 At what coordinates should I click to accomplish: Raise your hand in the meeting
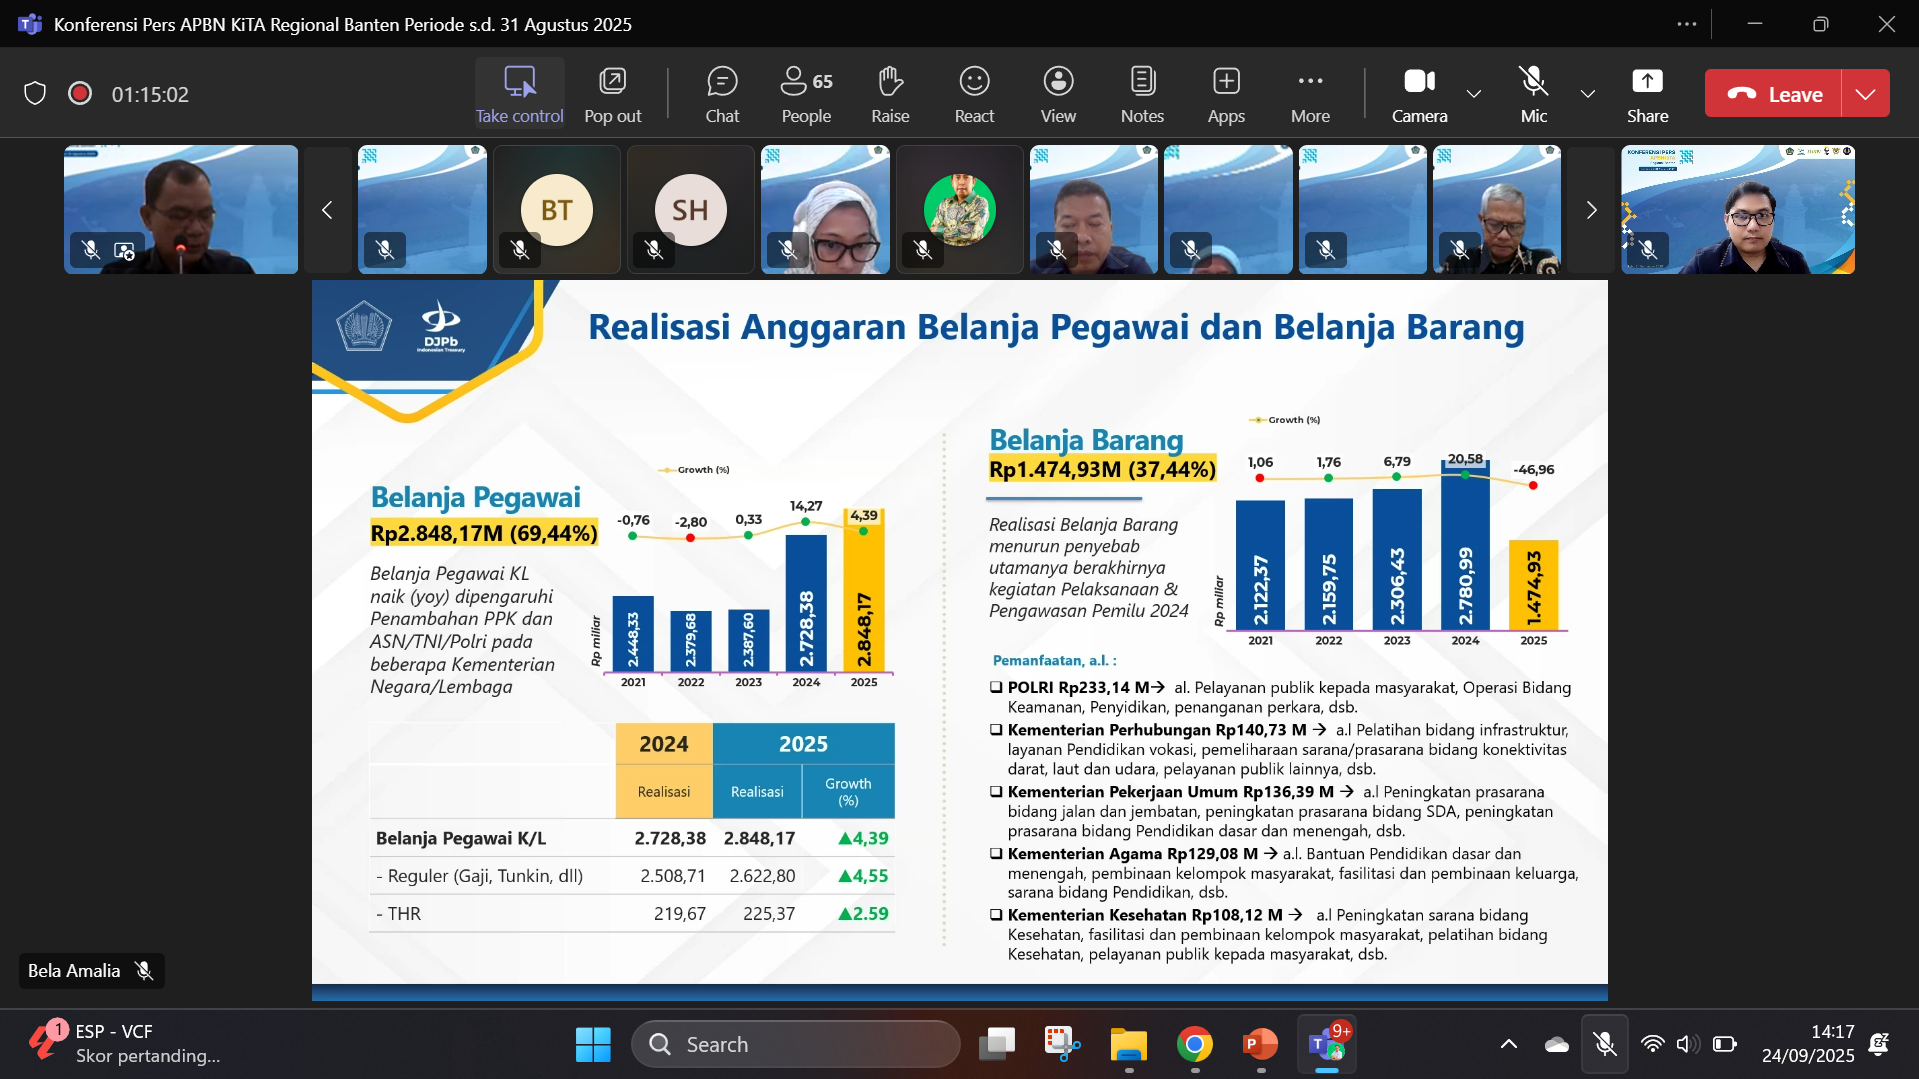coord(889,93)
